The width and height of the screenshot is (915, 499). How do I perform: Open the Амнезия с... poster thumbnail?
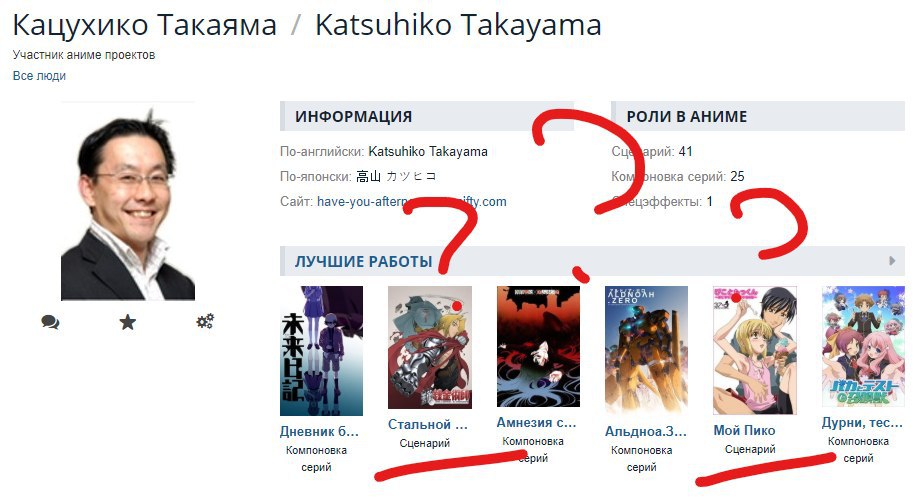point(538,346)
